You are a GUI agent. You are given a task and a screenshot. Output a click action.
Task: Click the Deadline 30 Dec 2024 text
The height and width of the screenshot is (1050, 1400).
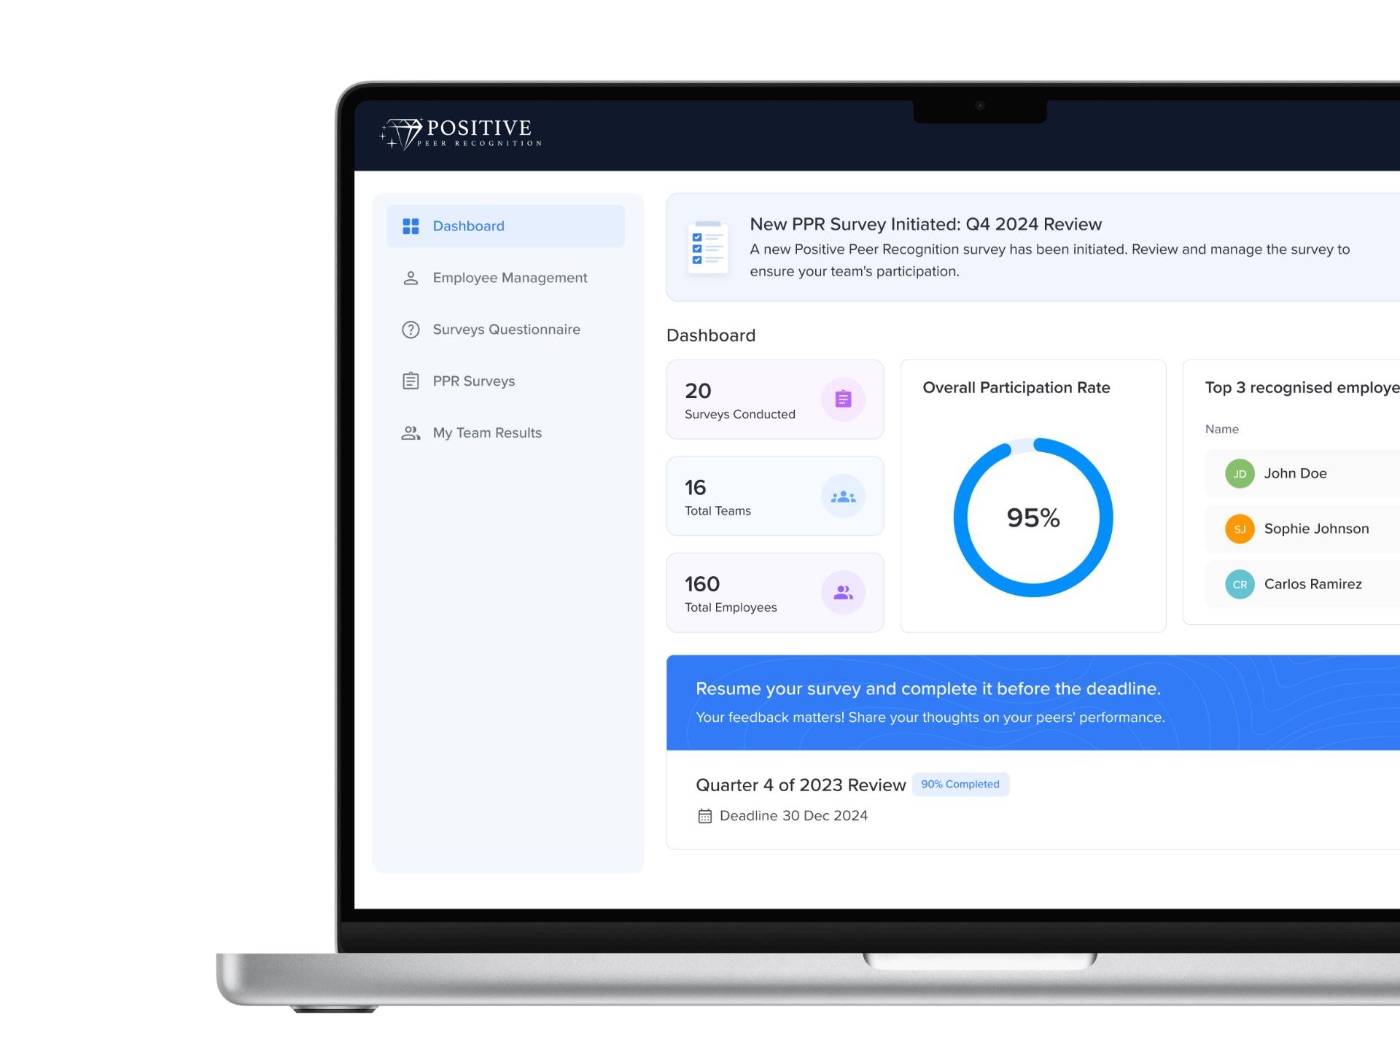[794, 816]
